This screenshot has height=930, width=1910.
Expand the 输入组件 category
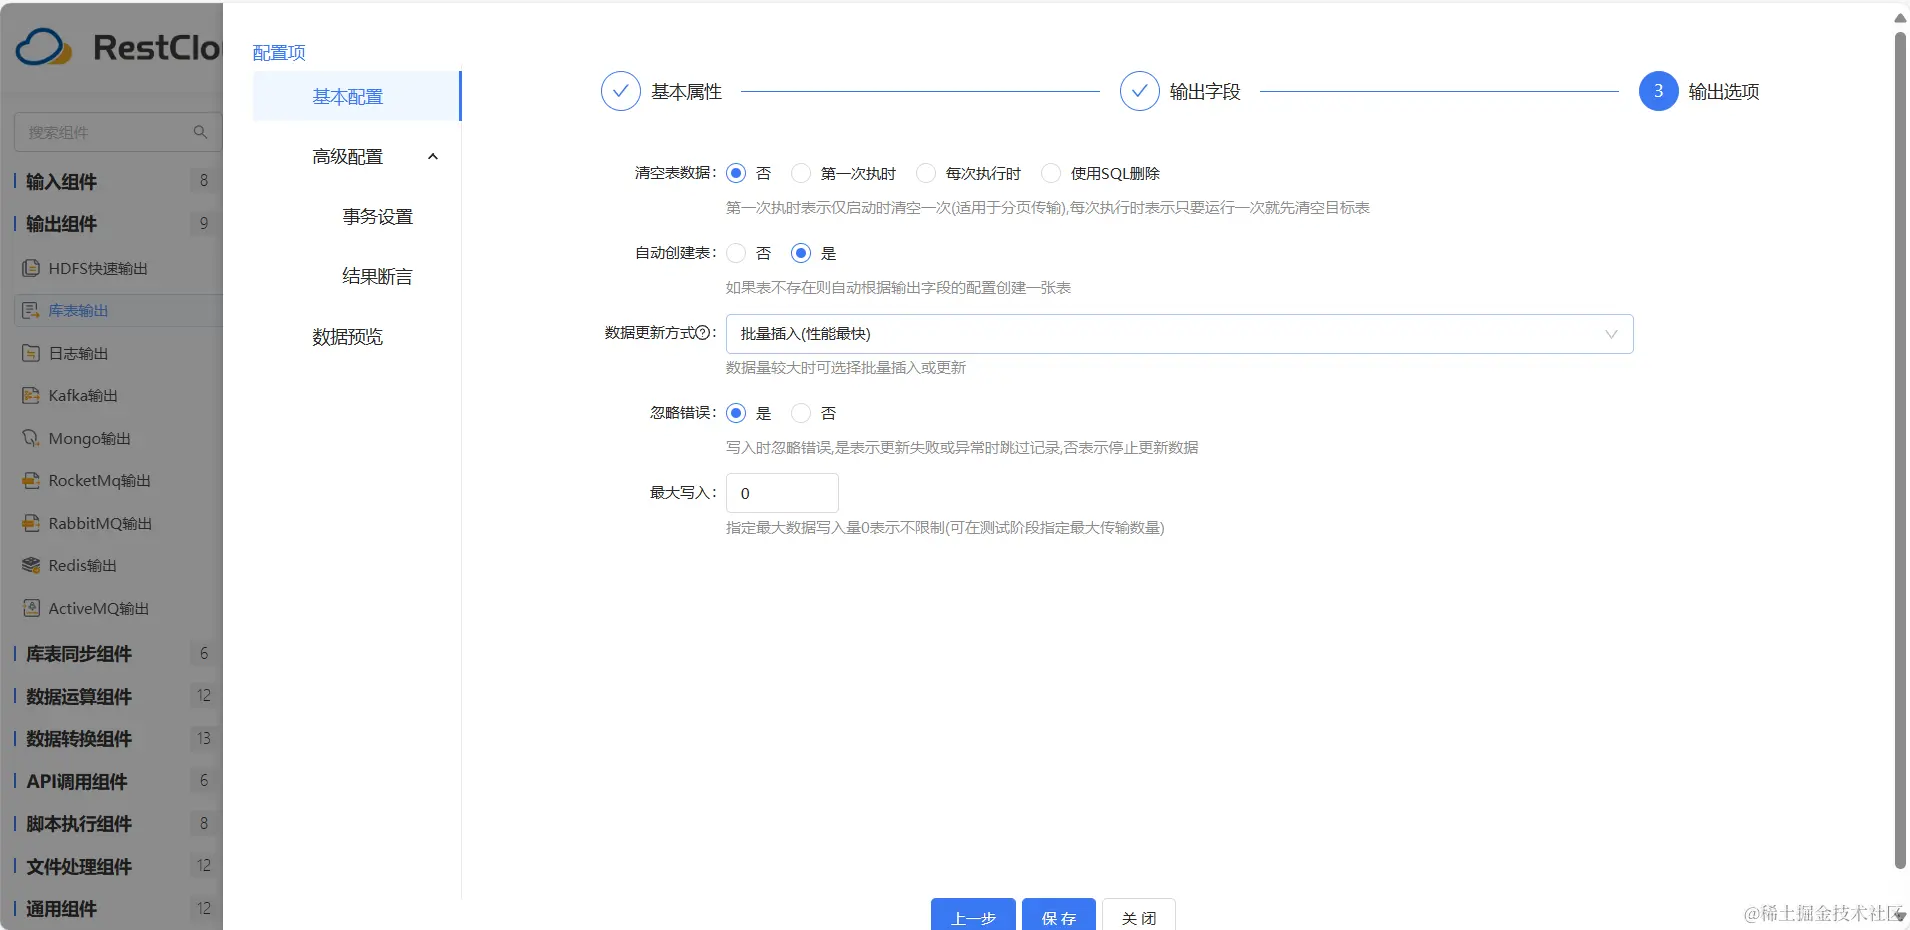[x=60, y=181]
